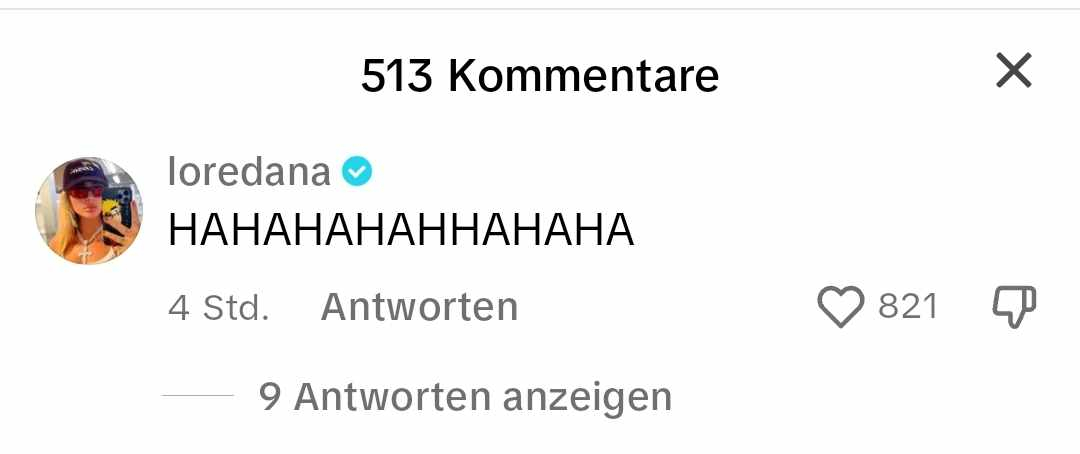This screenshot has width=1080, height=454.
Task: Click the short line before "9 Antworten anzeigen"
Action: (198, 395)
